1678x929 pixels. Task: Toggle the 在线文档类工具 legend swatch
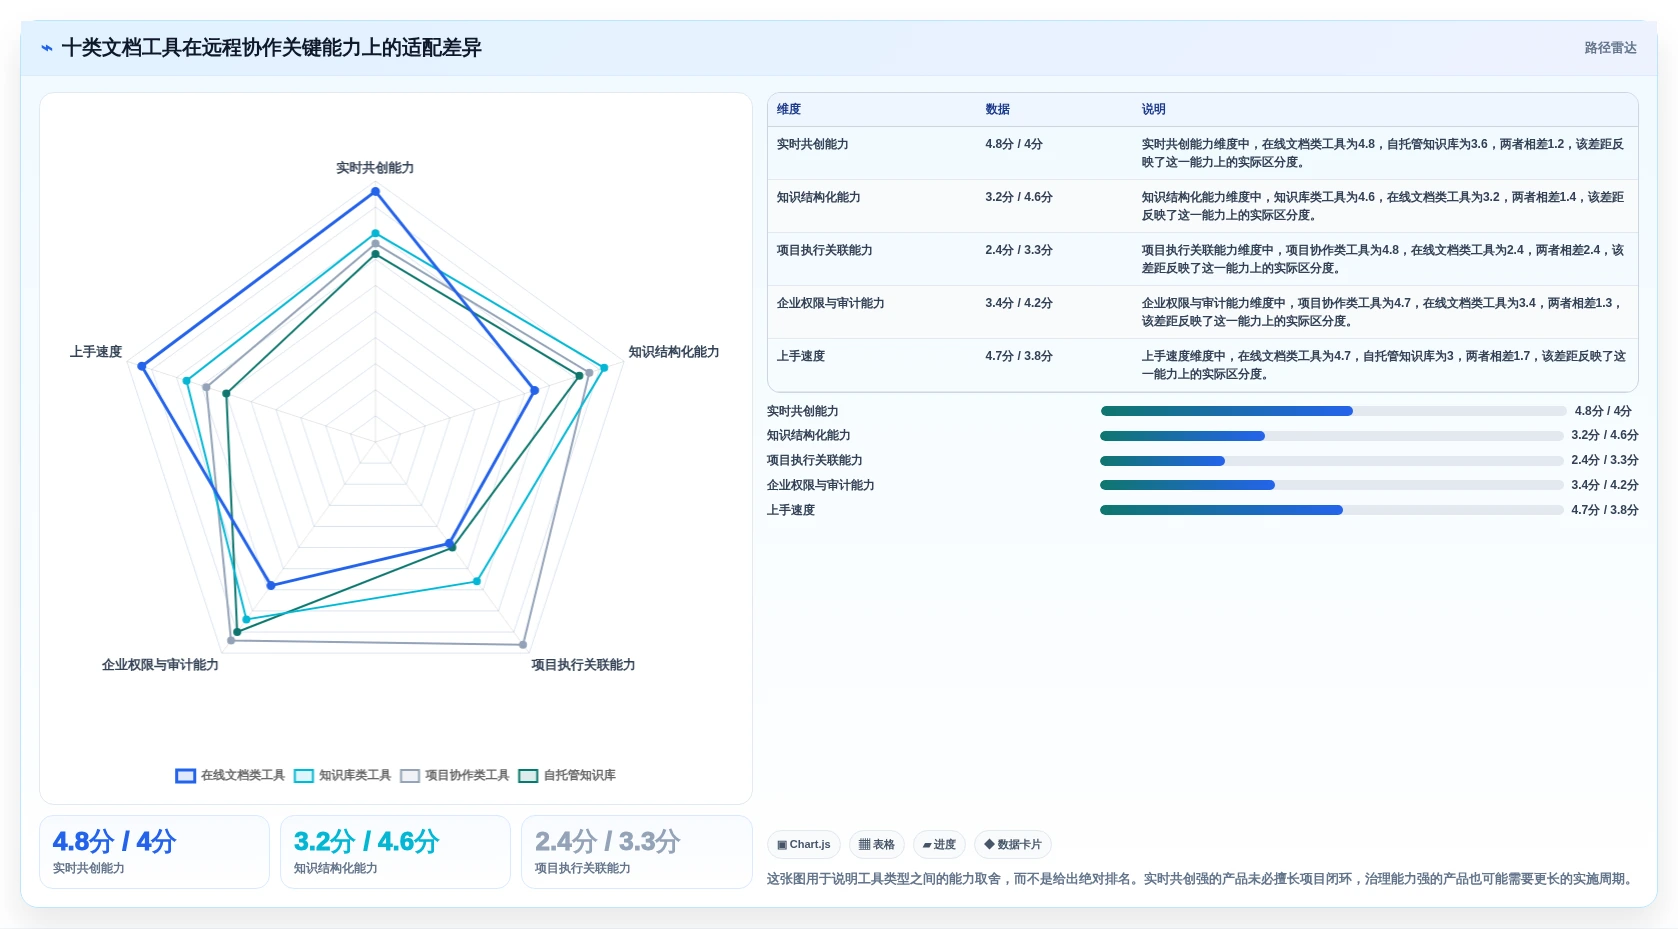pos(185,775)
